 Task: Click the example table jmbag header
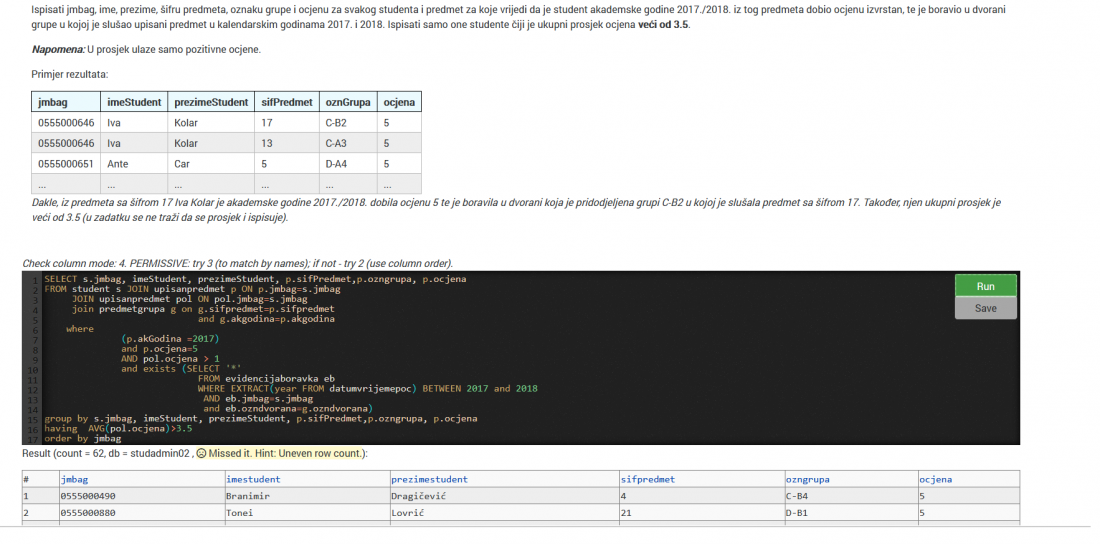66,102
